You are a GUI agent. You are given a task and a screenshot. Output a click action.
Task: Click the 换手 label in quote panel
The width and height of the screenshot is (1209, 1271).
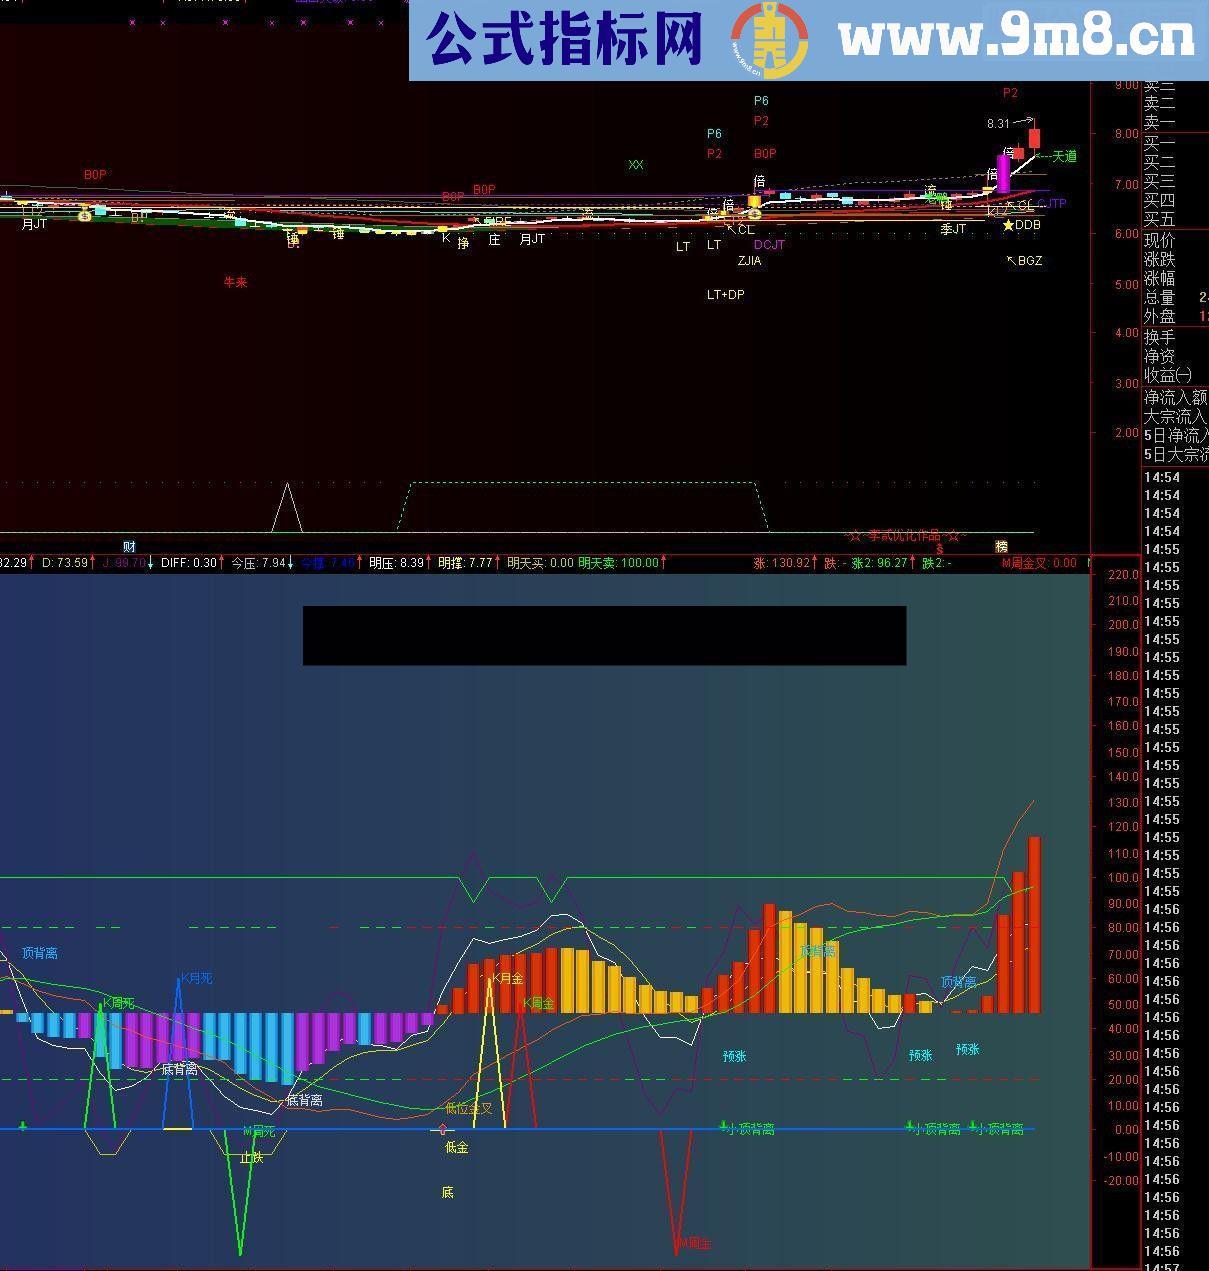(1160, 337)
